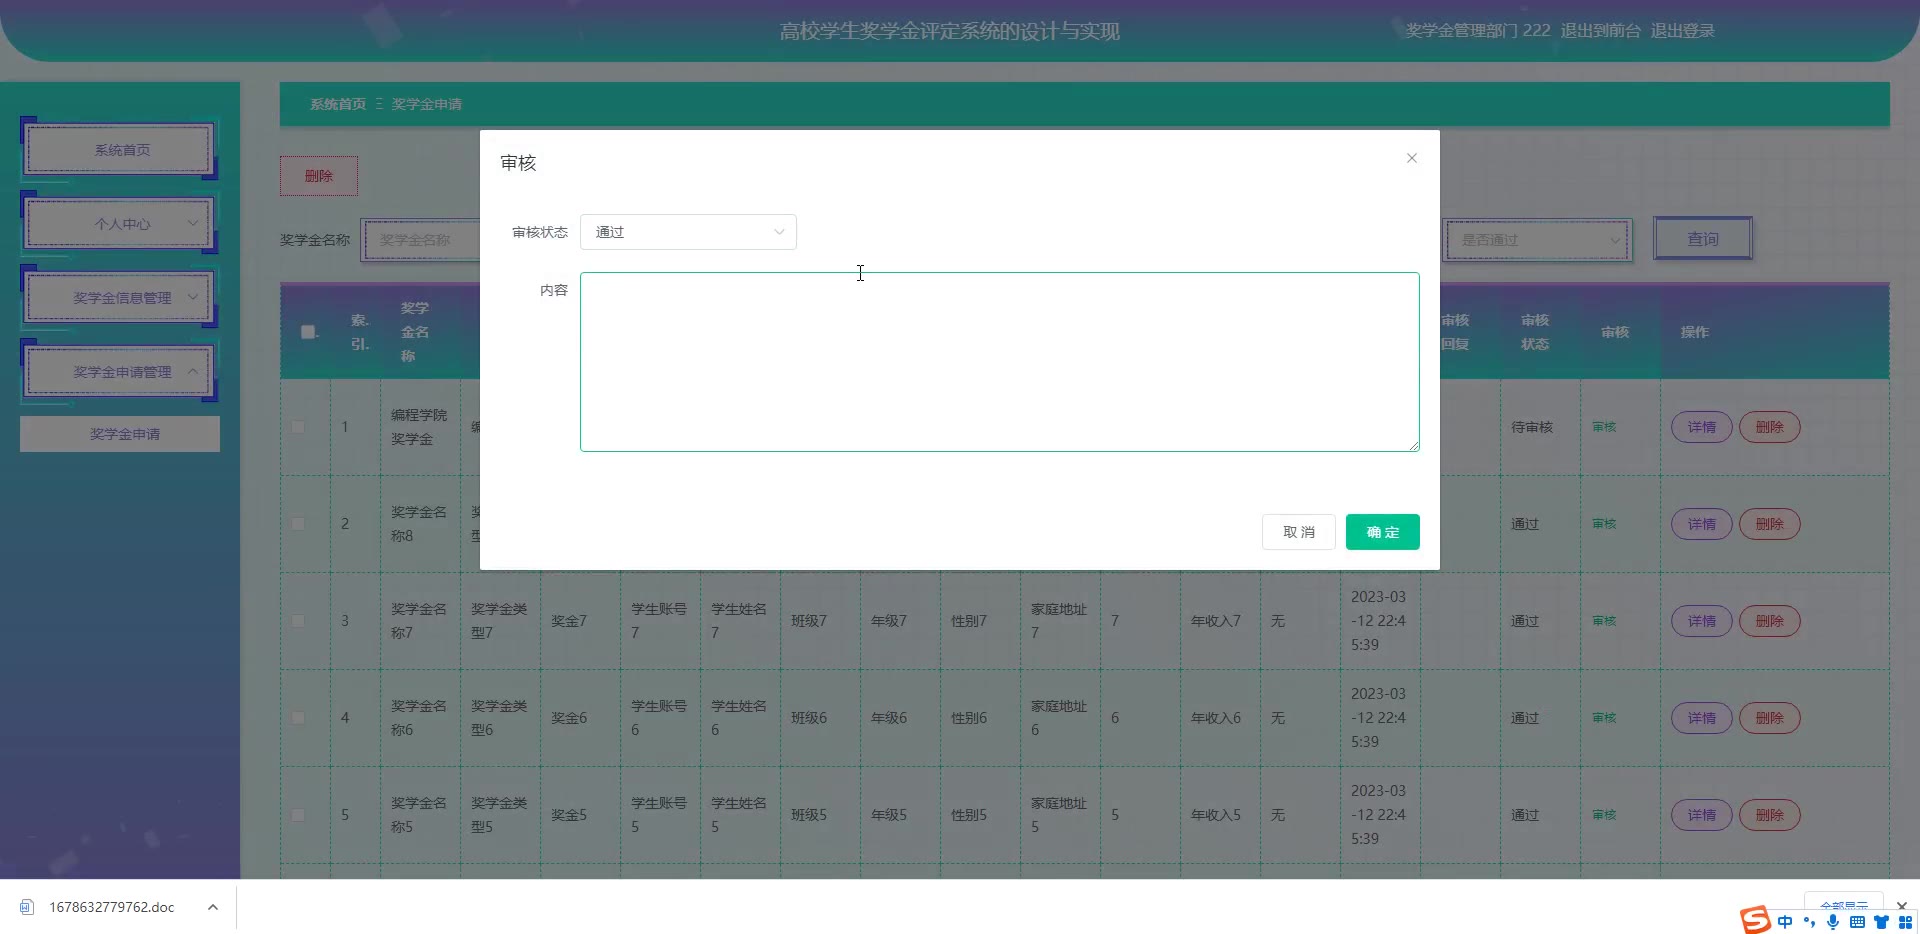The width and height of the screenshot is (1920, 934).
Task: Click the 审核 link in row 2
Action: click(1604, 524)
